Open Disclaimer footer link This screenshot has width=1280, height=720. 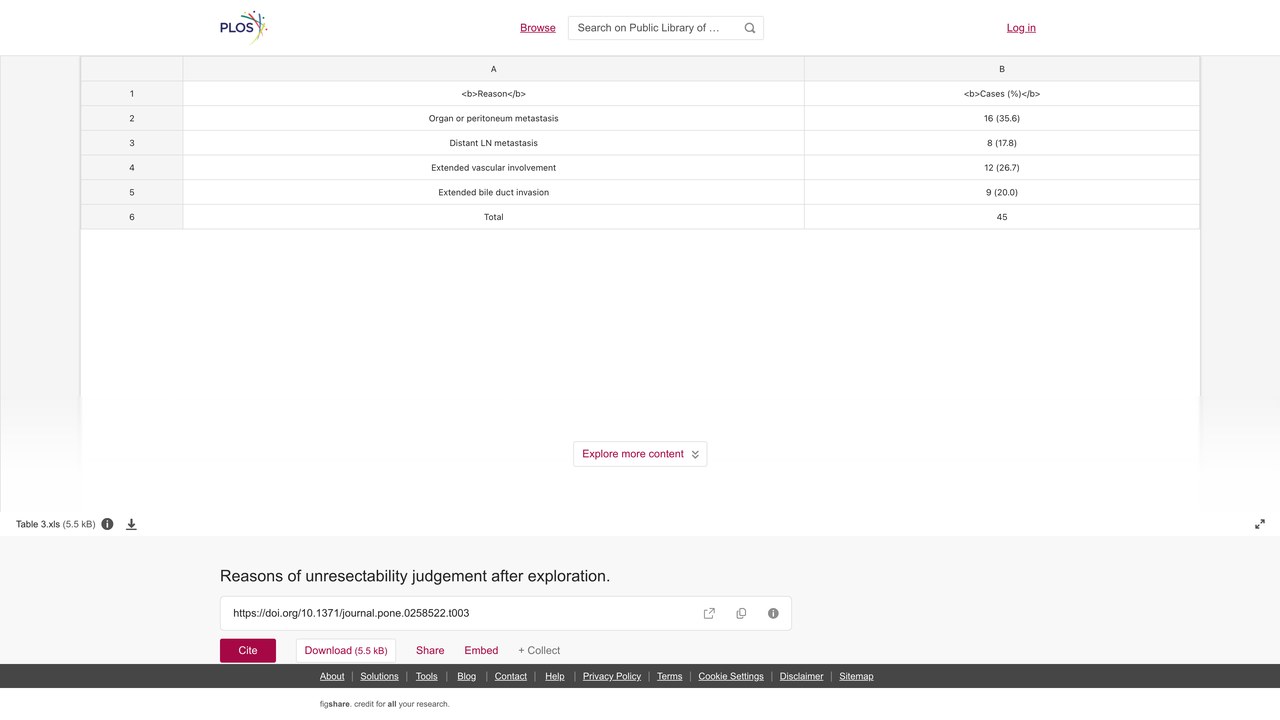point(802,676)
